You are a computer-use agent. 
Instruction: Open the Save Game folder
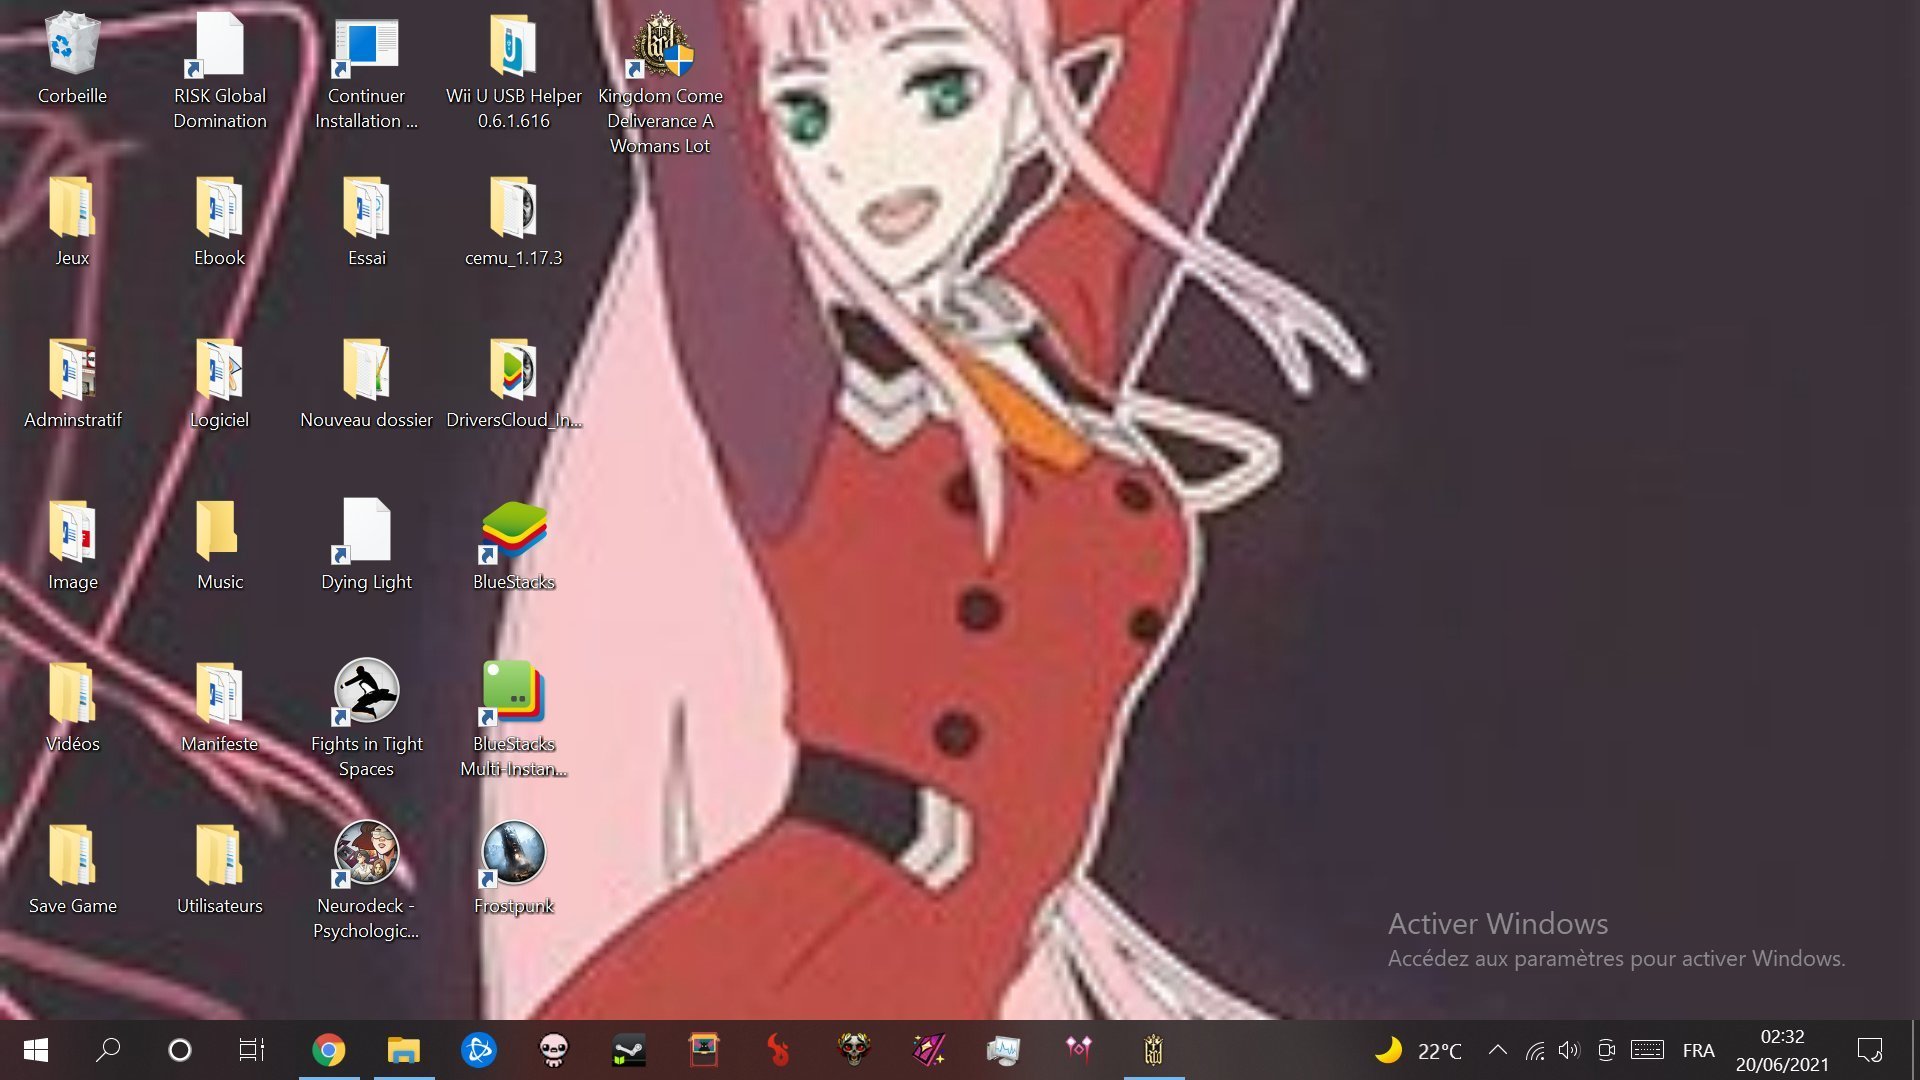[72, 870]
